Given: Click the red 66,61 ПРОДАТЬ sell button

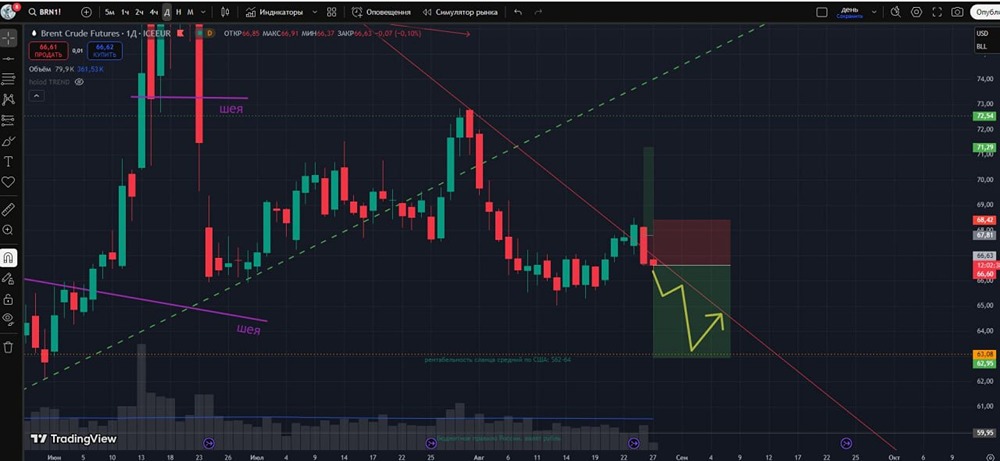Looking at the screenshot, I should pyautogui.click(x=48, y=50).
